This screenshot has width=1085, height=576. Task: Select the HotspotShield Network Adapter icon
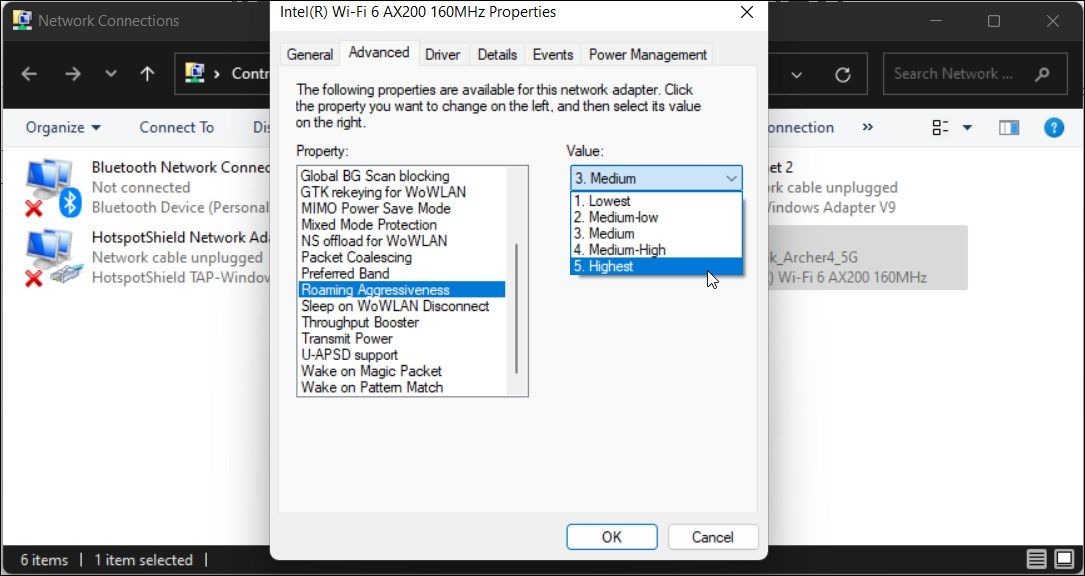[x=54, y=258]
